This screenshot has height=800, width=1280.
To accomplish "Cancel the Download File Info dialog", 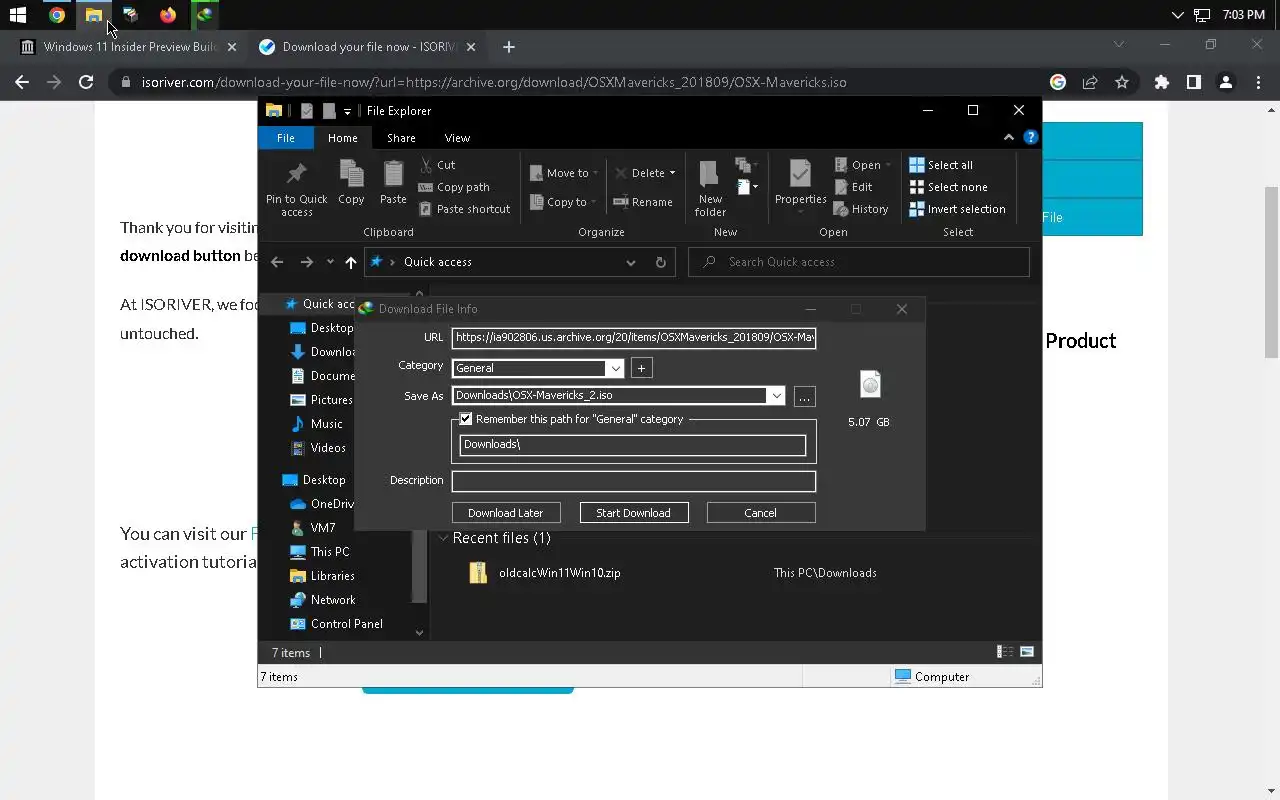I will [761, 513].
